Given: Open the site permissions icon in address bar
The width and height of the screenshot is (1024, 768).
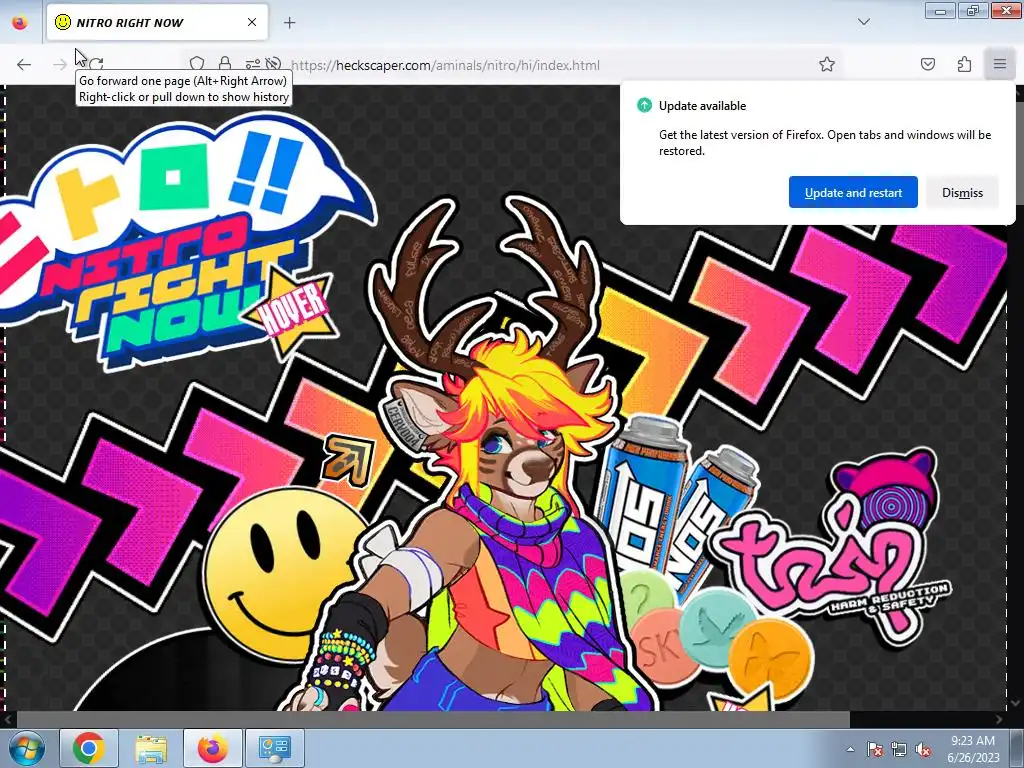Looking at the screenshot, I should tap(252, 64).
